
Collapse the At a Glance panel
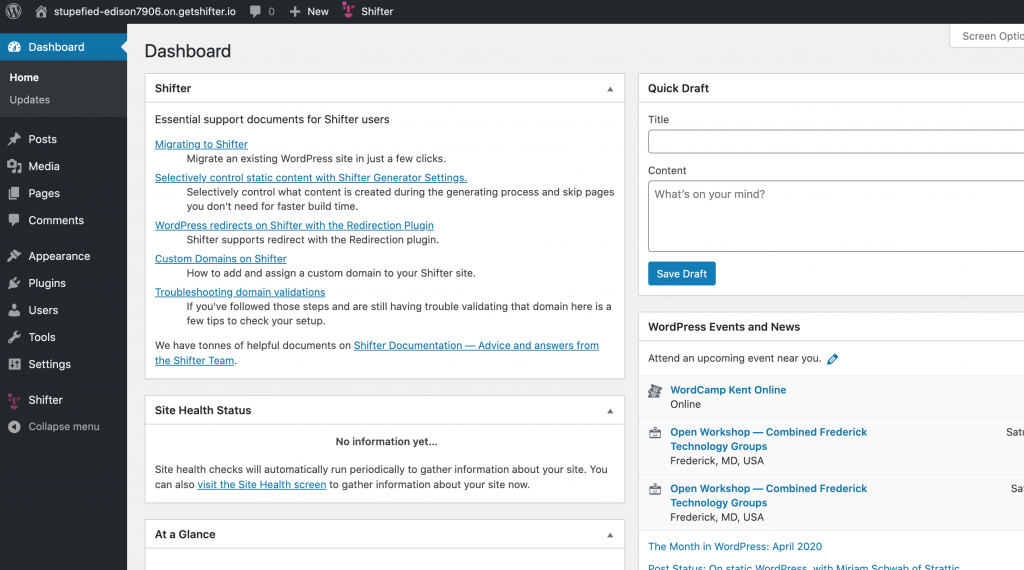(x=610, y=535)
